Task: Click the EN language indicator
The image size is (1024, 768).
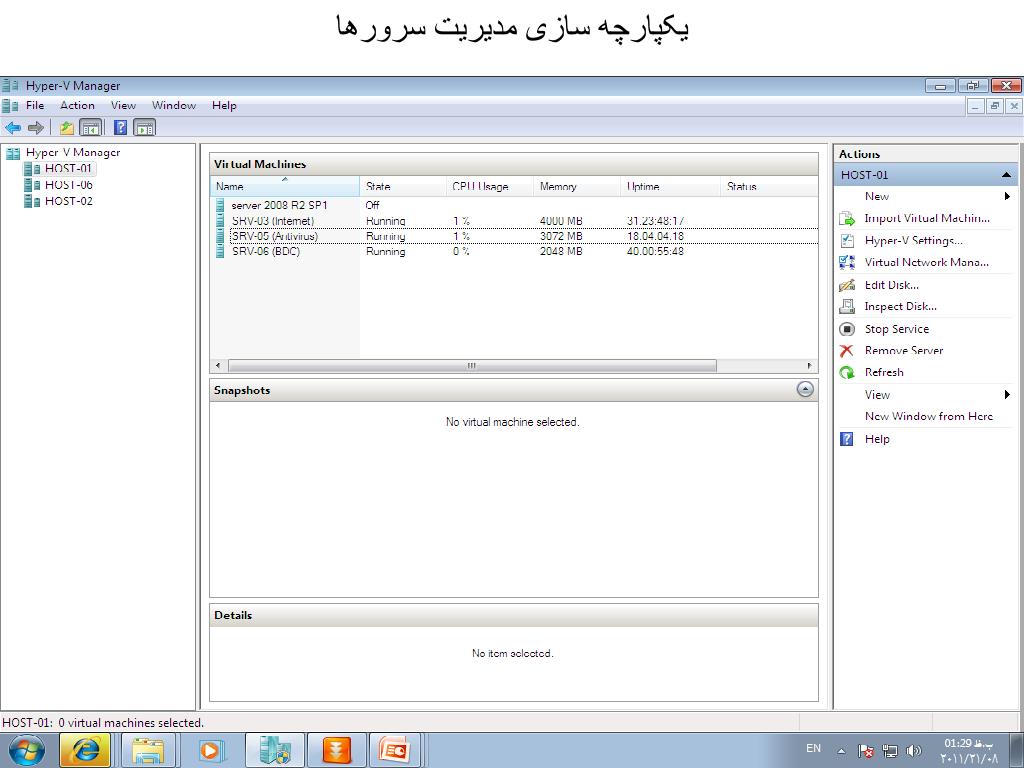Action: click(814, 748)
